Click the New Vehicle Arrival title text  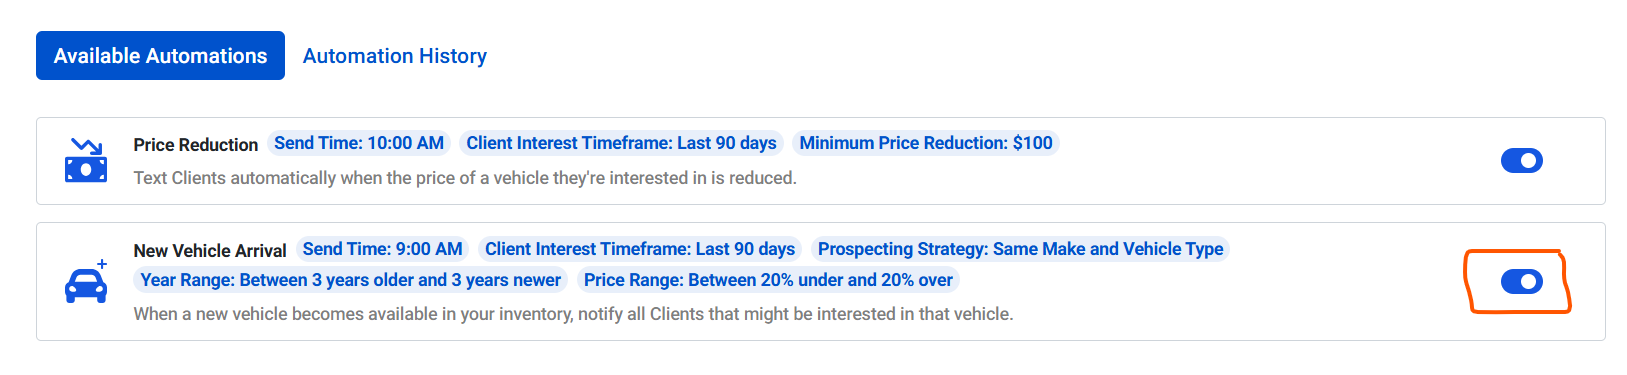click(x=210, y=251)
